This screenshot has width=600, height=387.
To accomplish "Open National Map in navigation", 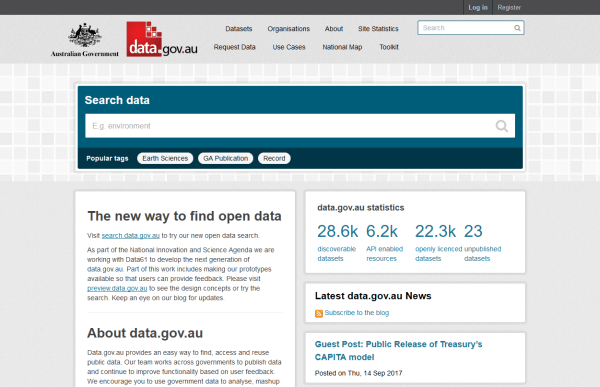I will pyautogui.click(x=342, y=47).
